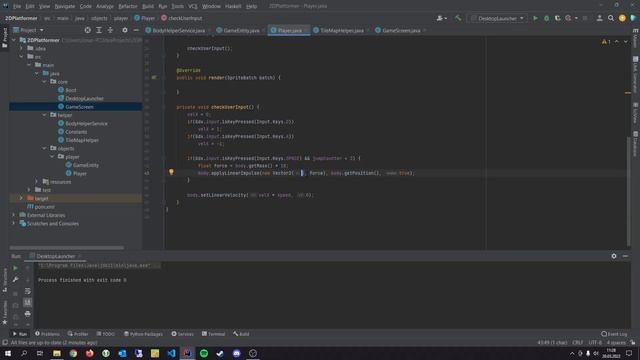Viewport: 640px width, 360px height.
Task: Open Spotify from the taskbar
Action: [204, 353]
